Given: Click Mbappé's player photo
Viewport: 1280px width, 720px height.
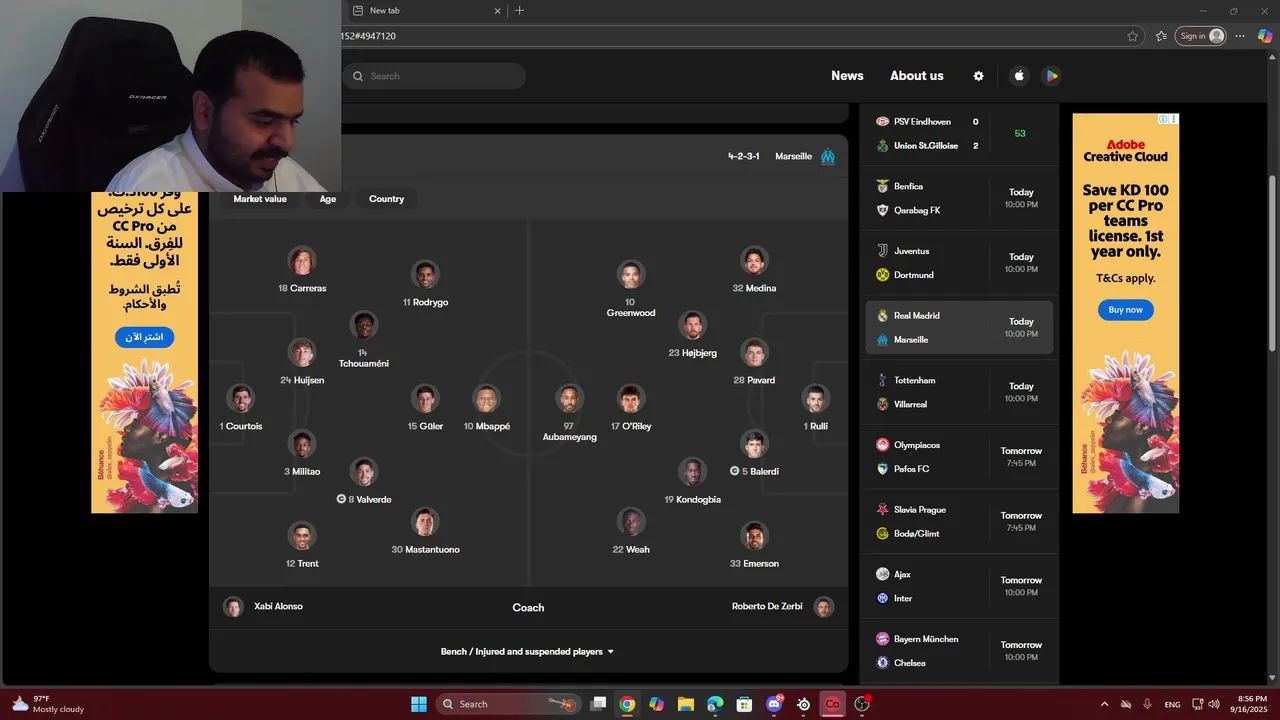Looking at the screenshot, I should (486, 399).
